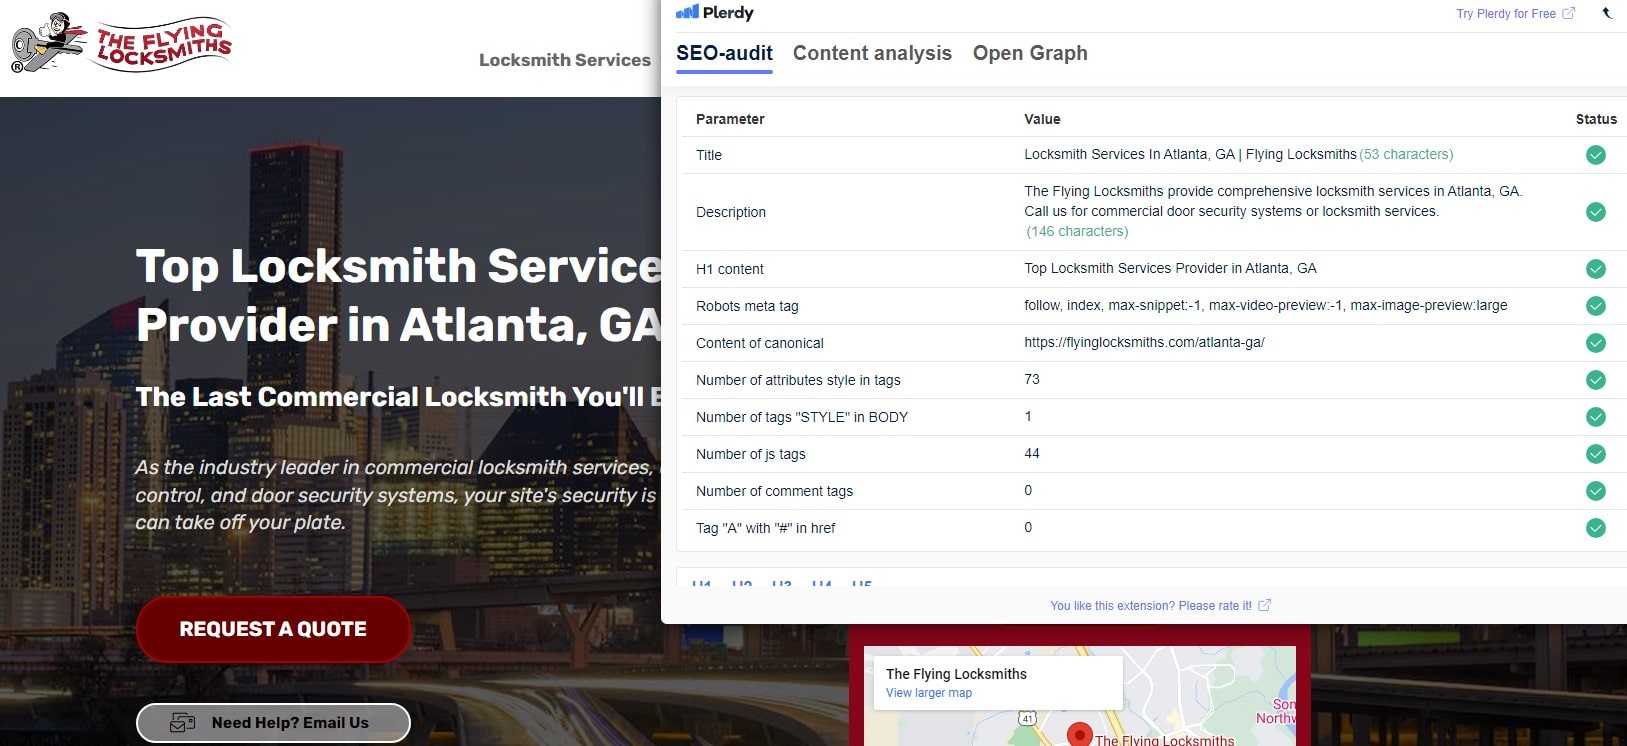Click status check for Tag A with # href

1596,528
